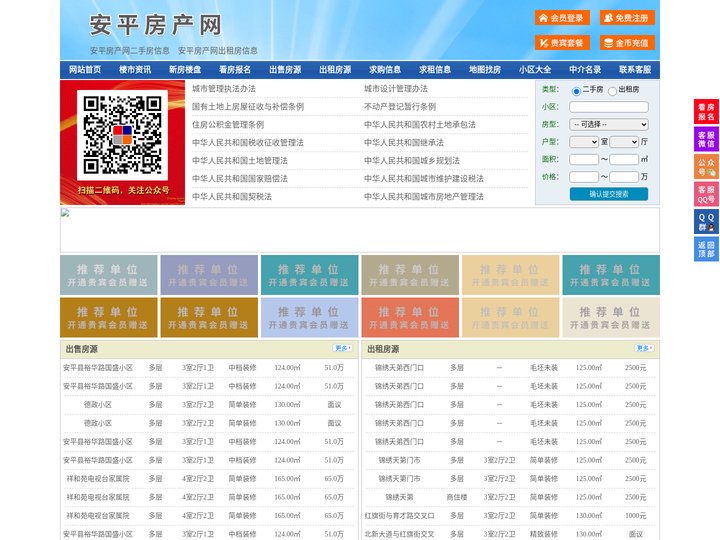
Task: Open the 安平房产网出租房信息 header link
Action: point(218,51)
